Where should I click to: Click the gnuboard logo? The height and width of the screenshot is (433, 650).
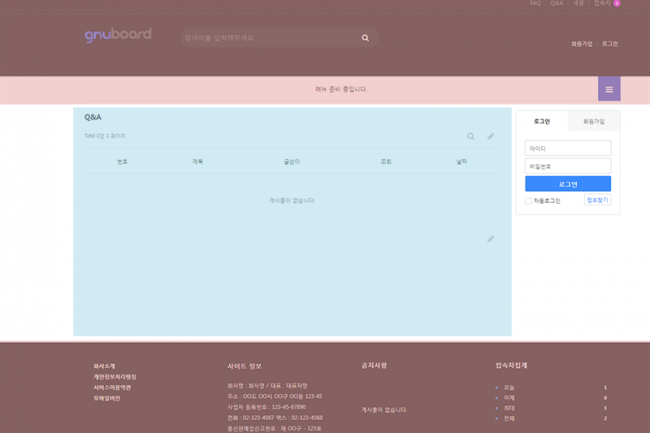[118, 35]
